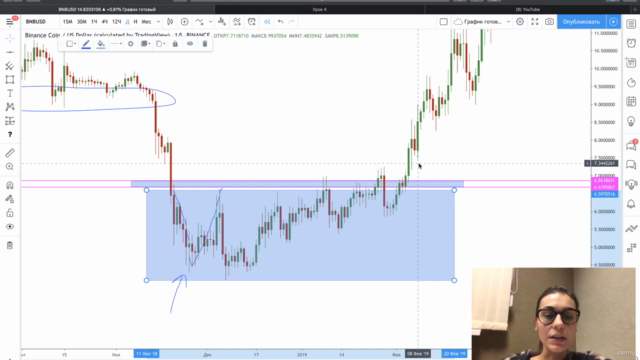This screenshot has width=640, height=360.
Task: Open chart settings gear in top toolbar
Action: pyautogui.click(x=520, y=22)
